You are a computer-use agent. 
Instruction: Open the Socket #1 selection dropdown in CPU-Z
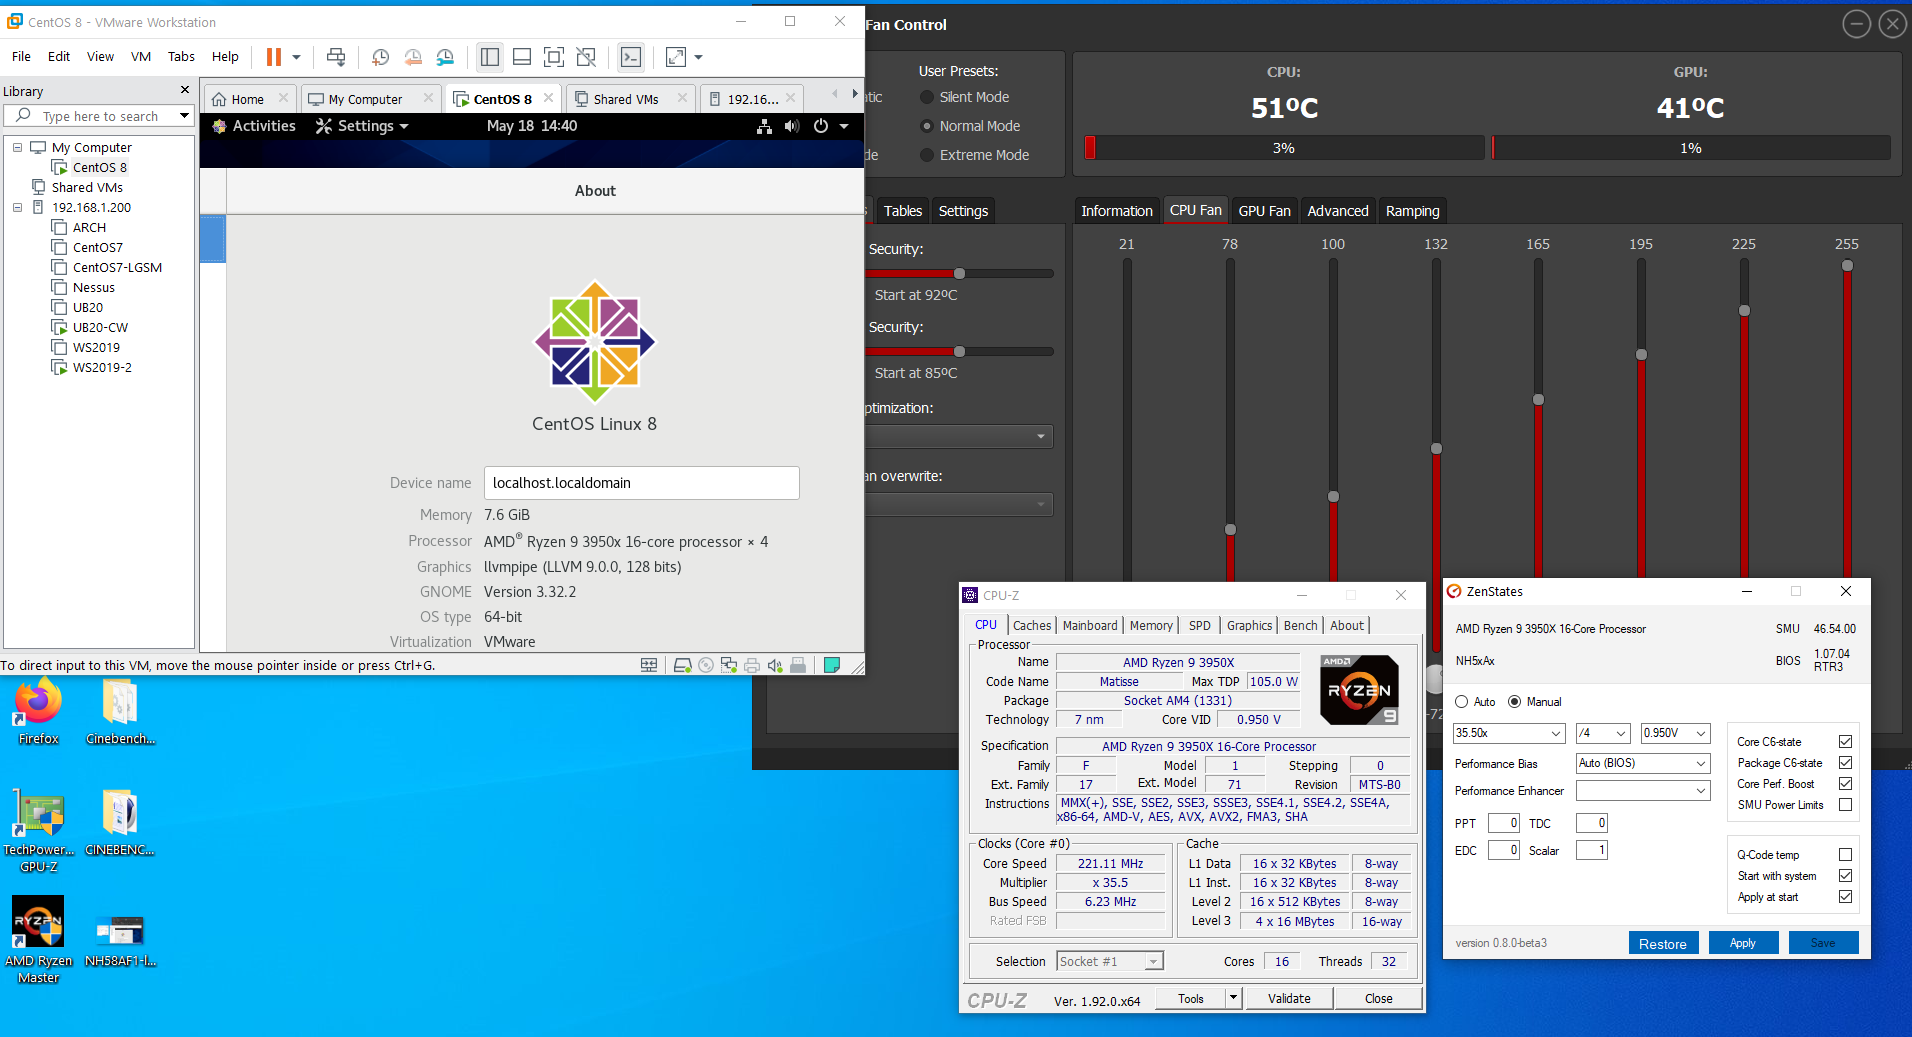[x=1110, y=961]
